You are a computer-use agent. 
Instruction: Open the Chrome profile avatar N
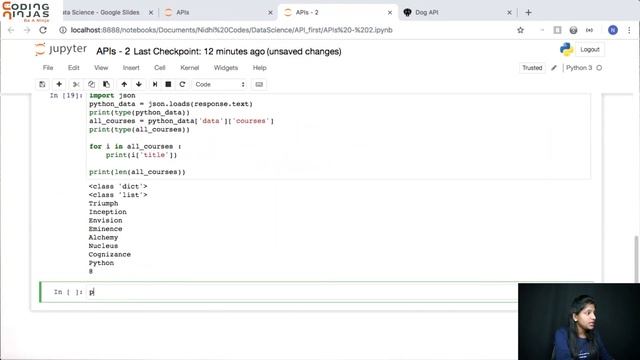[613, 30]
